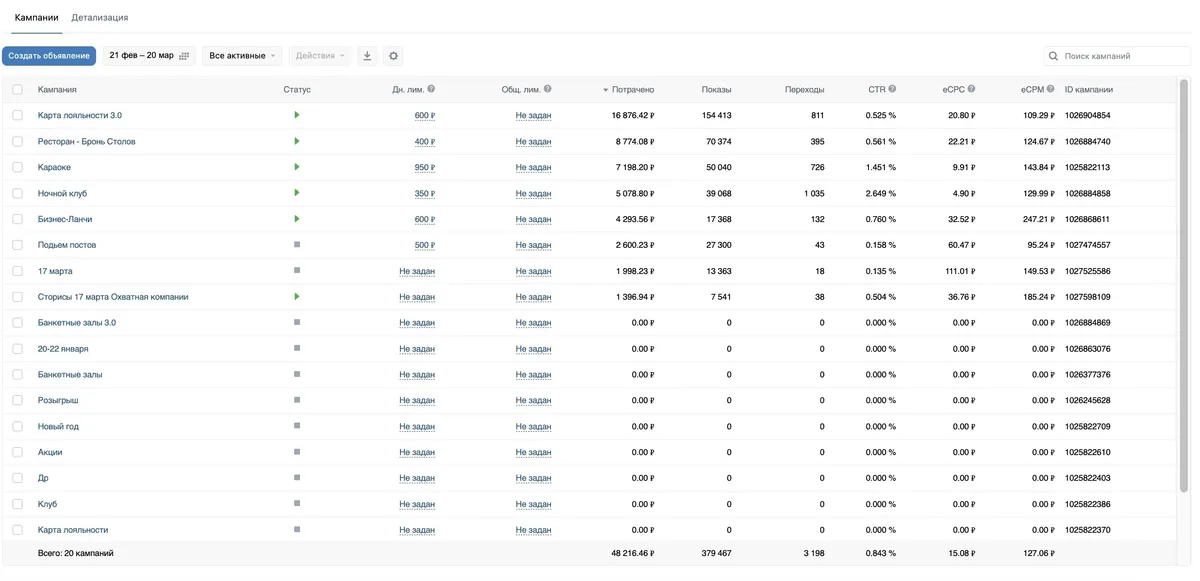Click help icon next to Общ. лим.

point(547,89)
